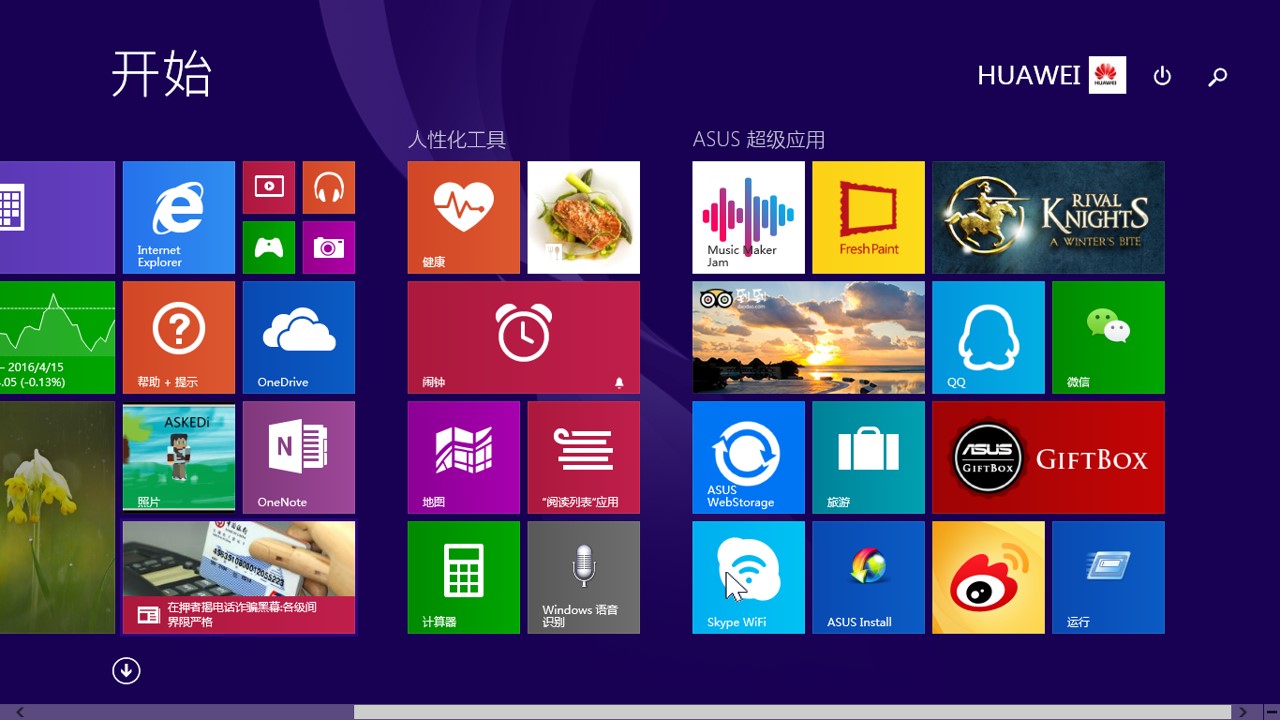Click the horizontal scrollbar right arrow
This screenshot has height=720, width=1280.
(1243, 712)
